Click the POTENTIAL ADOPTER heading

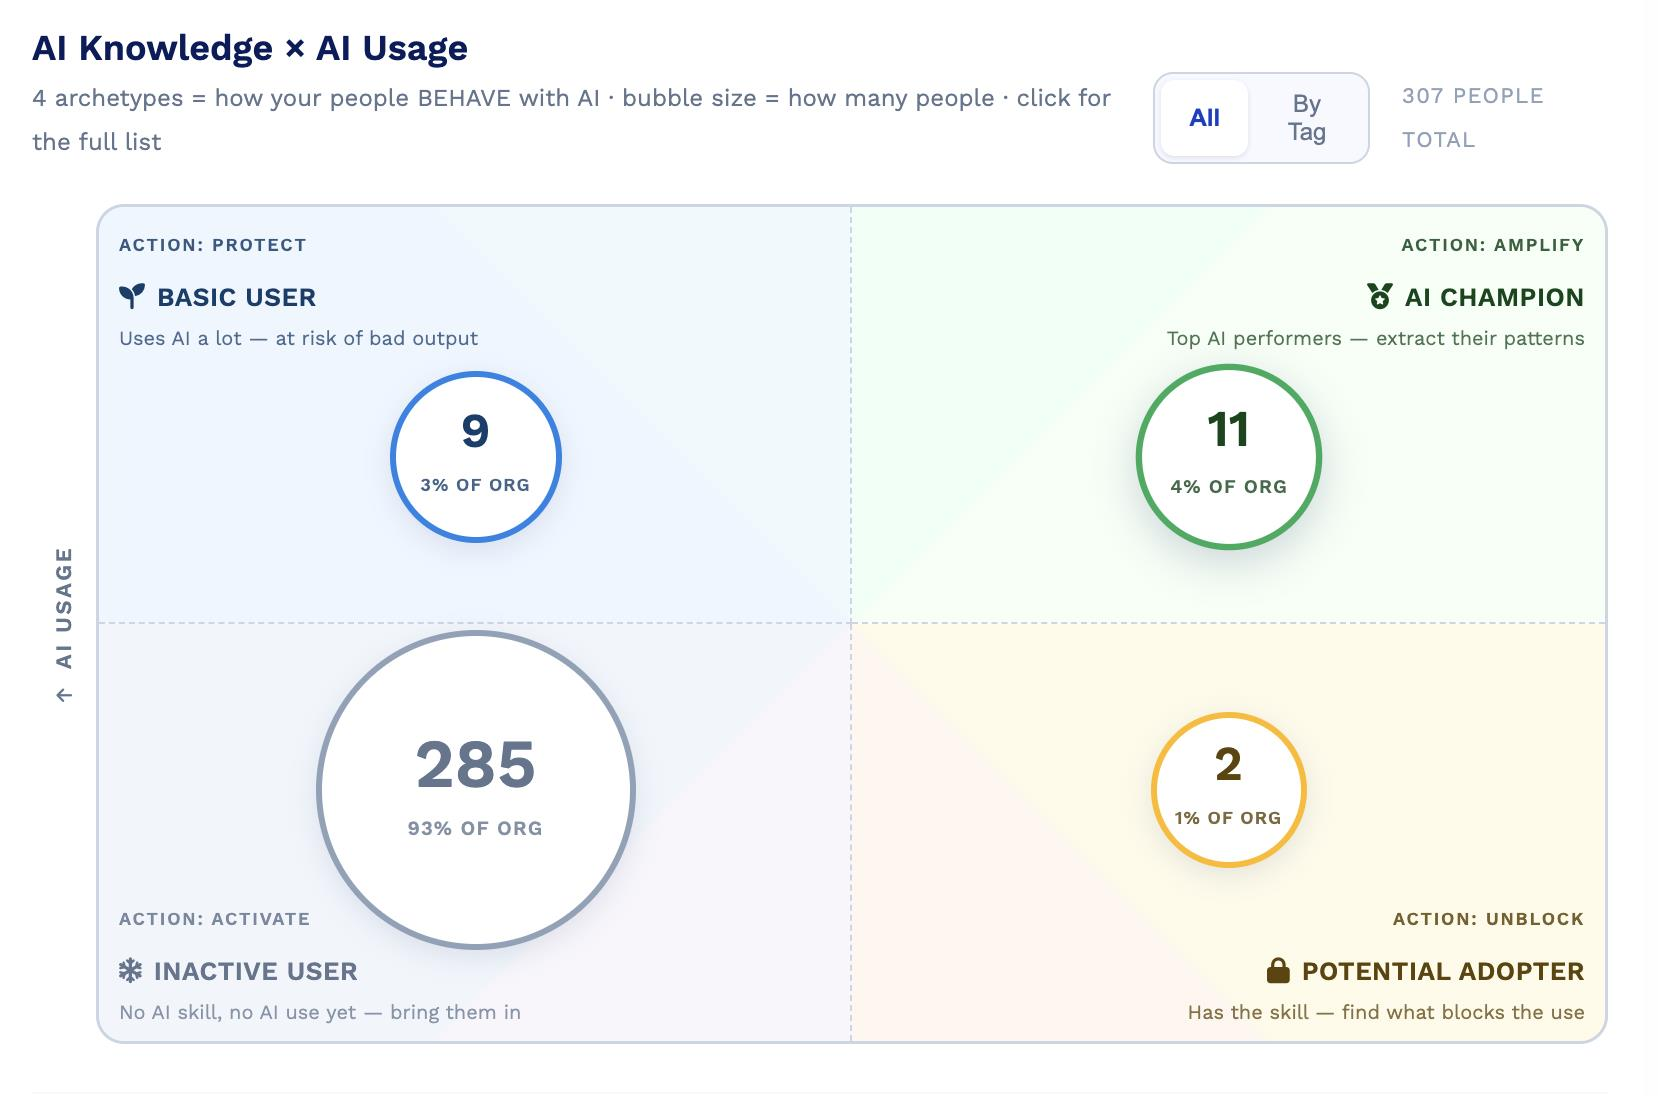click(1443, 971)
